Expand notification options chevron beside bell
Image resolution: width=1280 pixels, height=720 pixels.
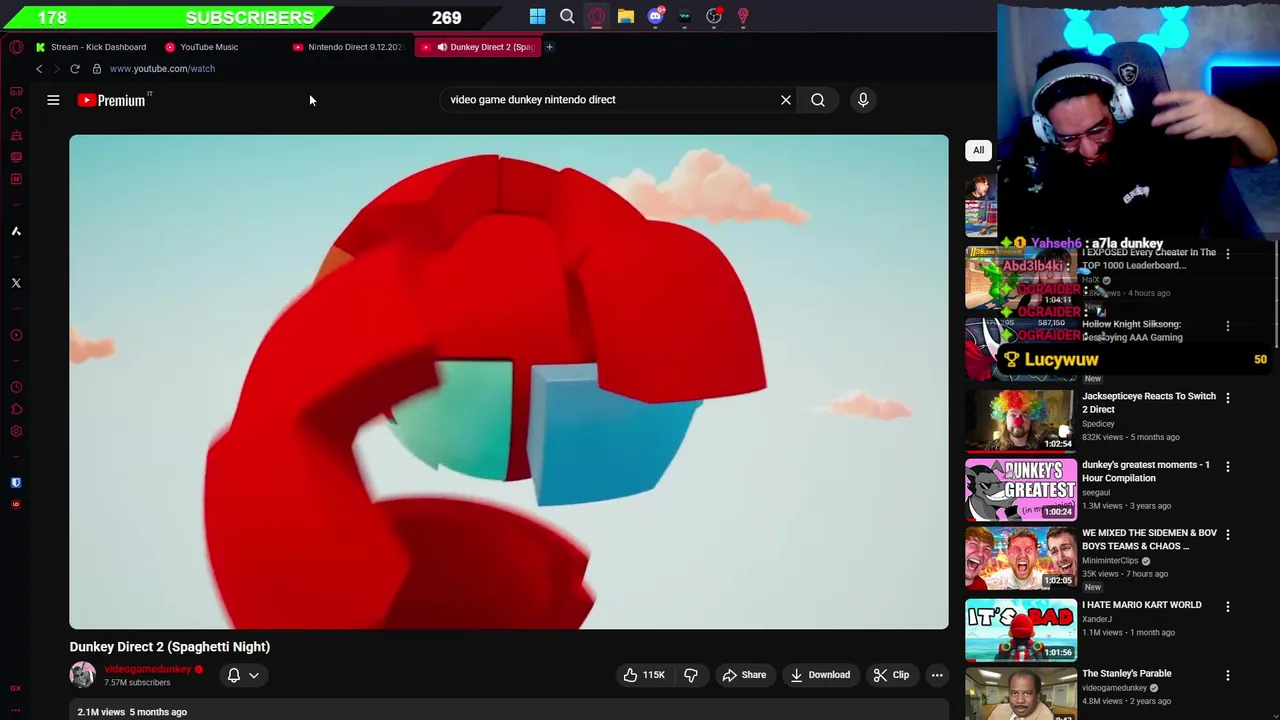point(254,675)
